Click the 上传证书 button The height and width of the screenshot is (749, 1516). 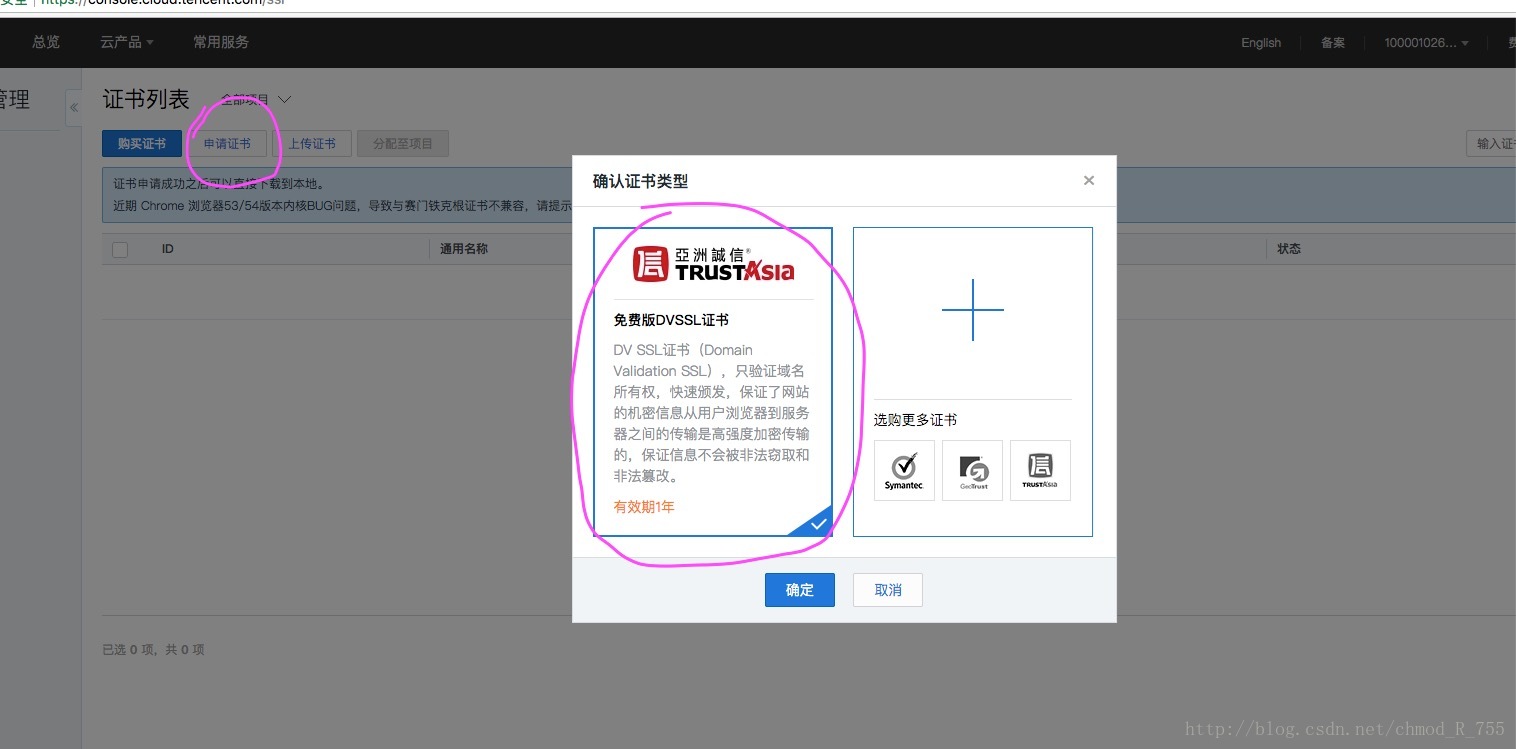click(312, 144)
